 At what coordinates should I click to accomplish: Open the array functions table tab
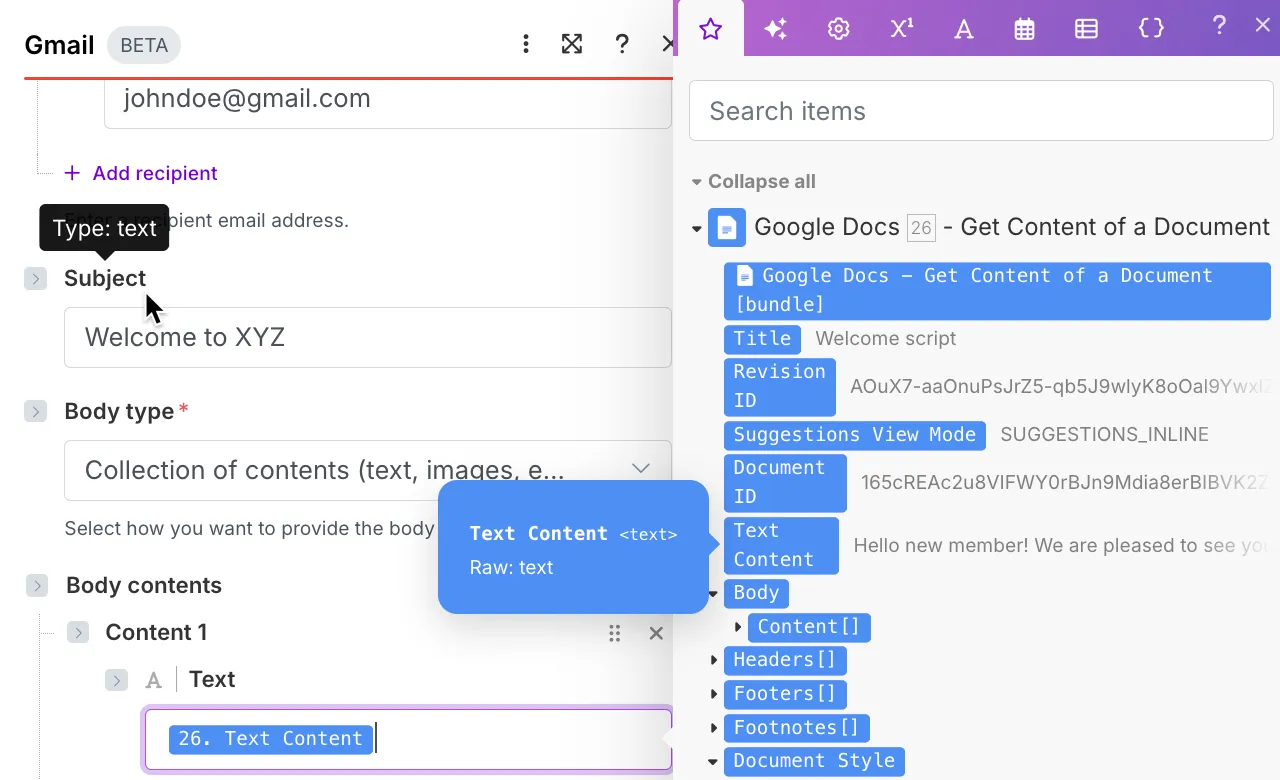click(x=1086, y=29)
